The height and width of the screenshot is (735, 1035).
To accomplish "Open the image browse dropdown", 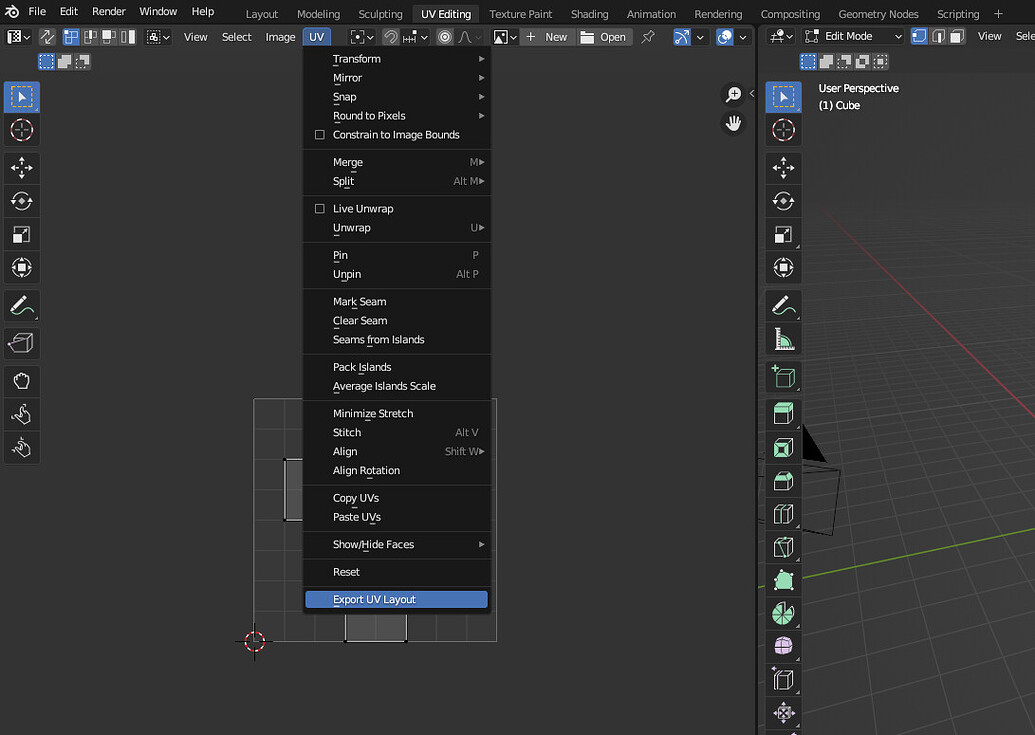I will click(x=506, y=37).
